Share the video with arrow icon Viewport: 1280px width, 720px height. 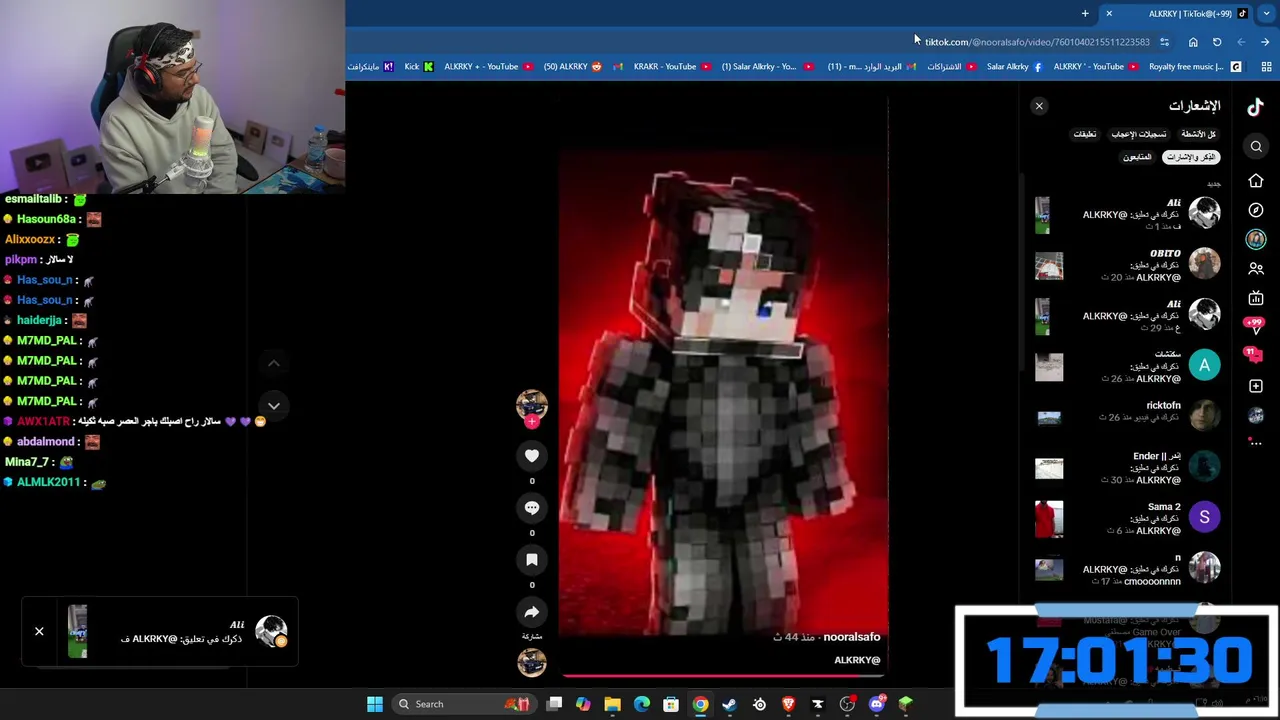532,612
